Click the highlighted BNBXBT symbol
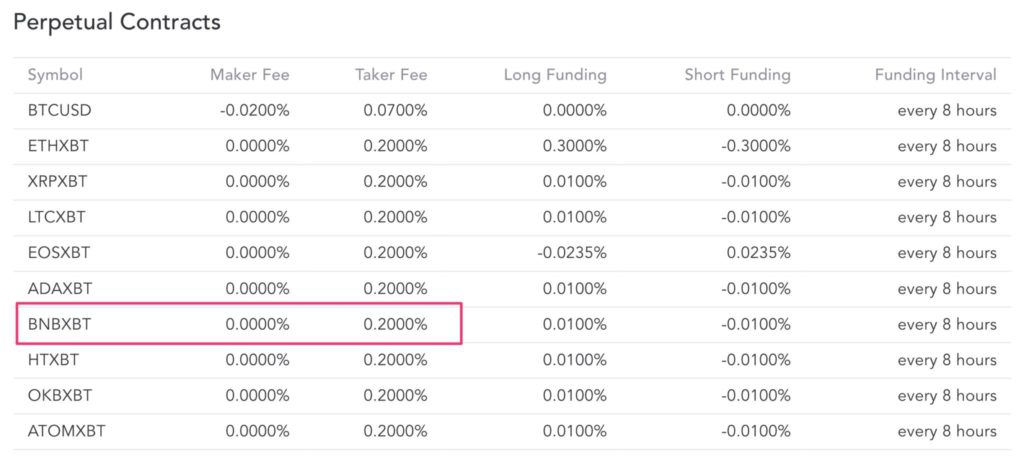The width and height of the screenshot is (1024, 464). pos(60,325)
